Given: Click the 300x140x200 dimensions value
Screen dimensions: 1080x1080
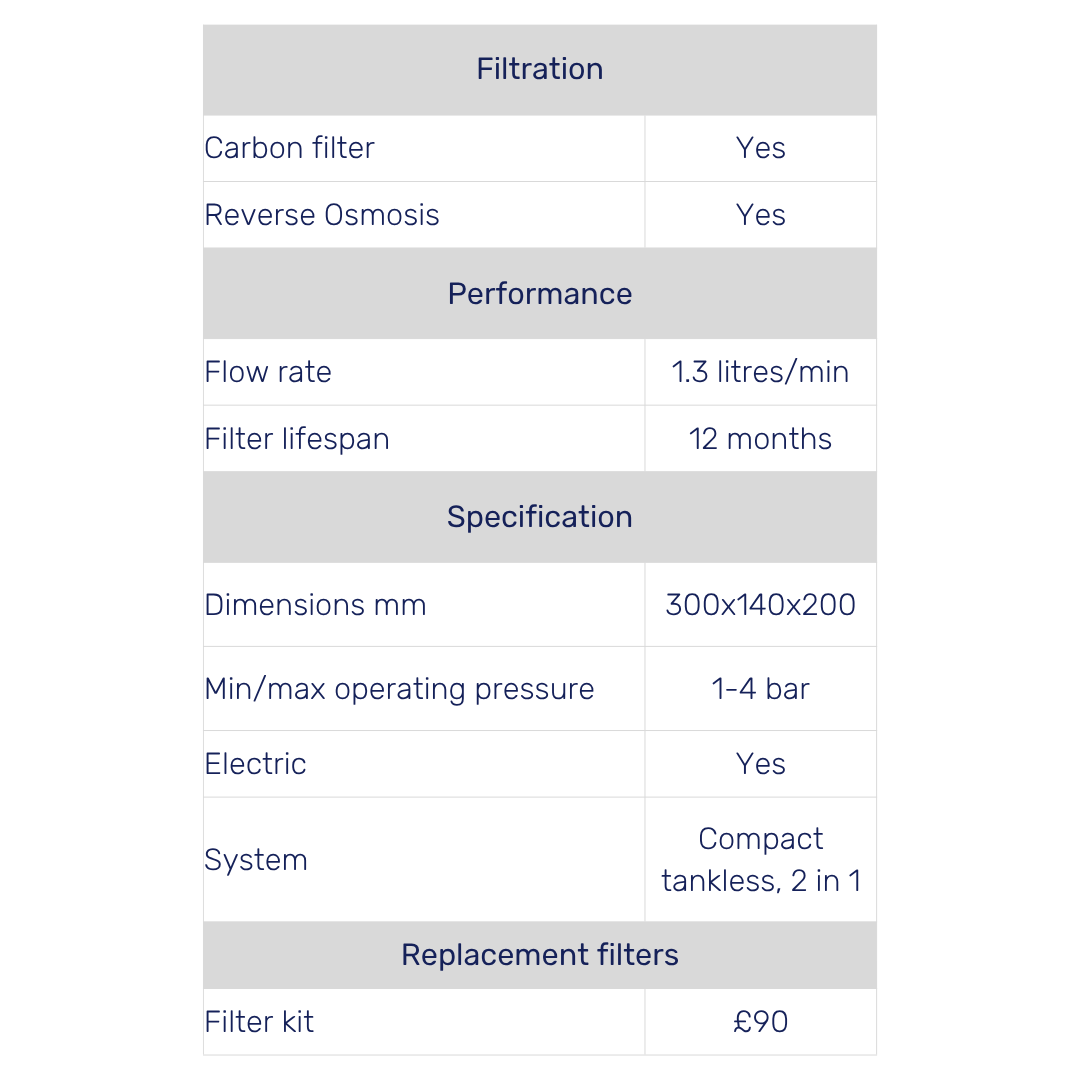Looking at the screenshot, I should tap(760, 605).
